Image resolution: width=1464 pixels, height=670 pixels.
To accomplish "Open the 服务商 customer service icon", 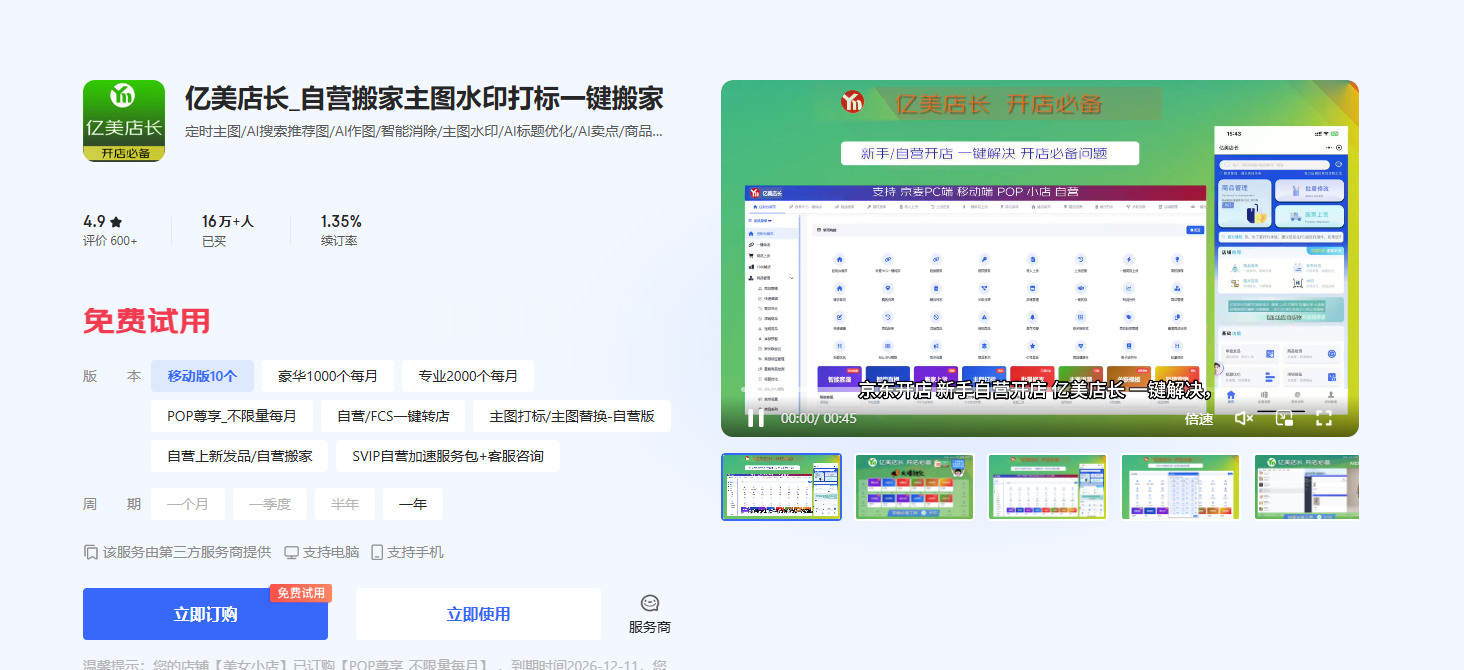I will pyautogui.click(x=650, y=604).
